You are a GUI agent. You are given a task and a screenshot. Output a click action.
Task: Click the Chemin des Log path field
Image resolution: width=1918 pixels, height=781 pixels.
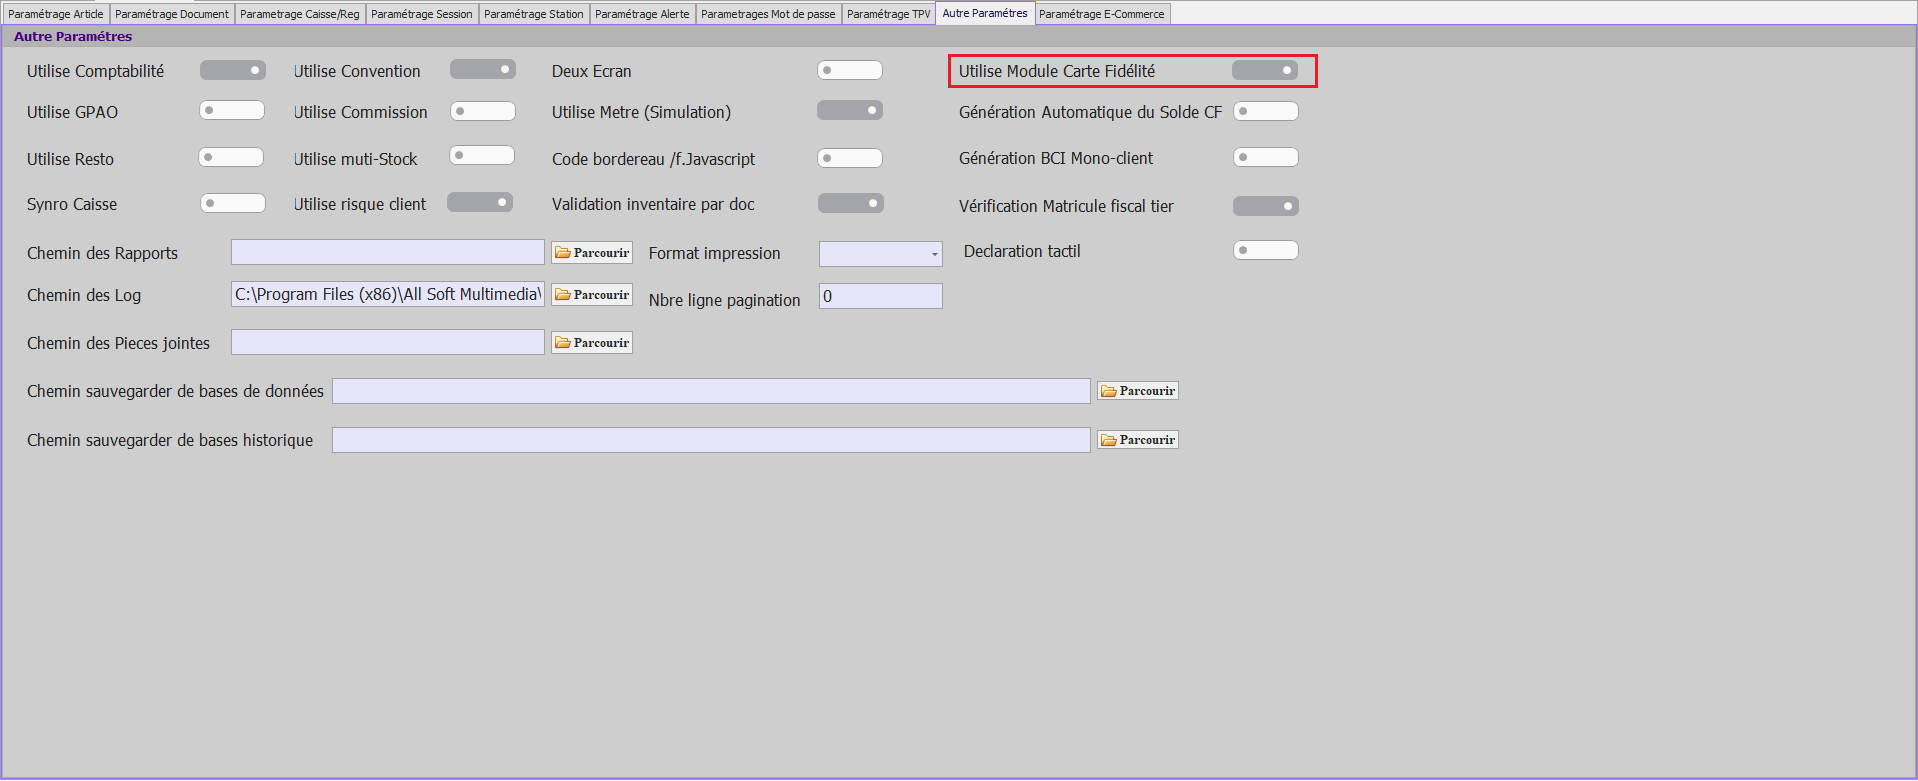pos(388,294)
